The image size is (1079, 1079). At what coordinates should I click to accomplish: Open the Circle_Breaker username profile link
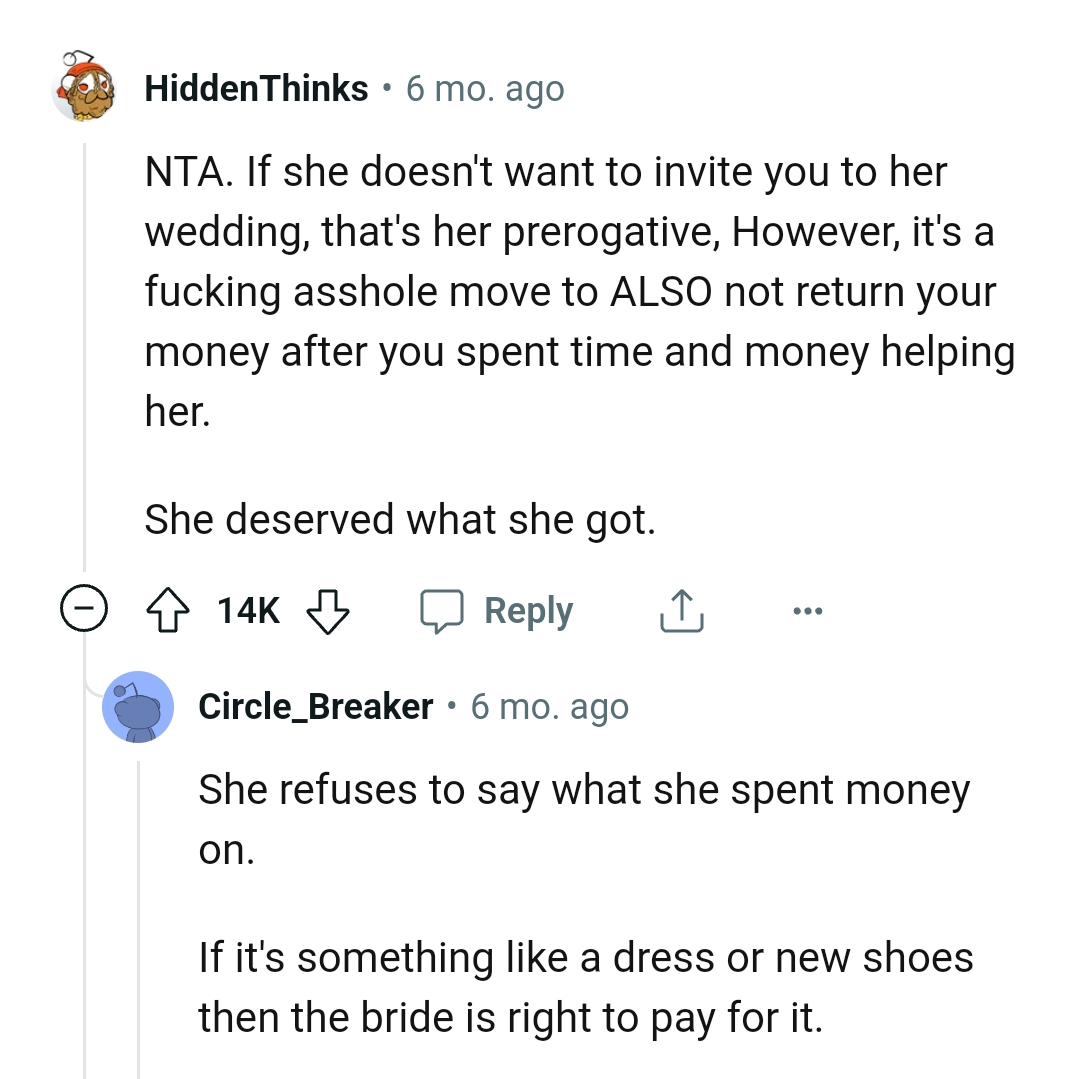tap(316, 706)
